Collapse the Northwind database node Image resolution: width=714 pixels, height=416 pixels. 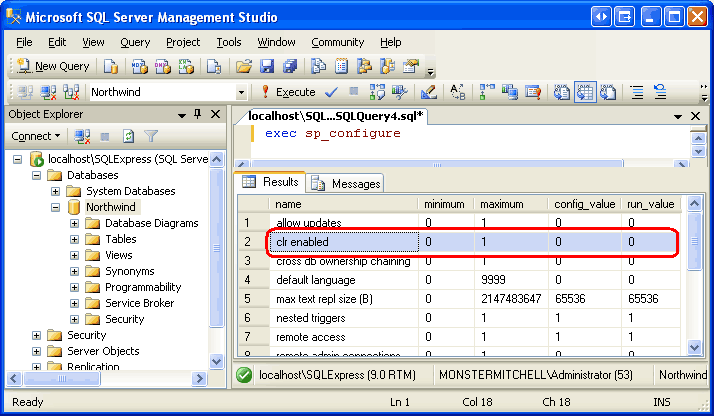pyautogui.click(x=56, y=207)
